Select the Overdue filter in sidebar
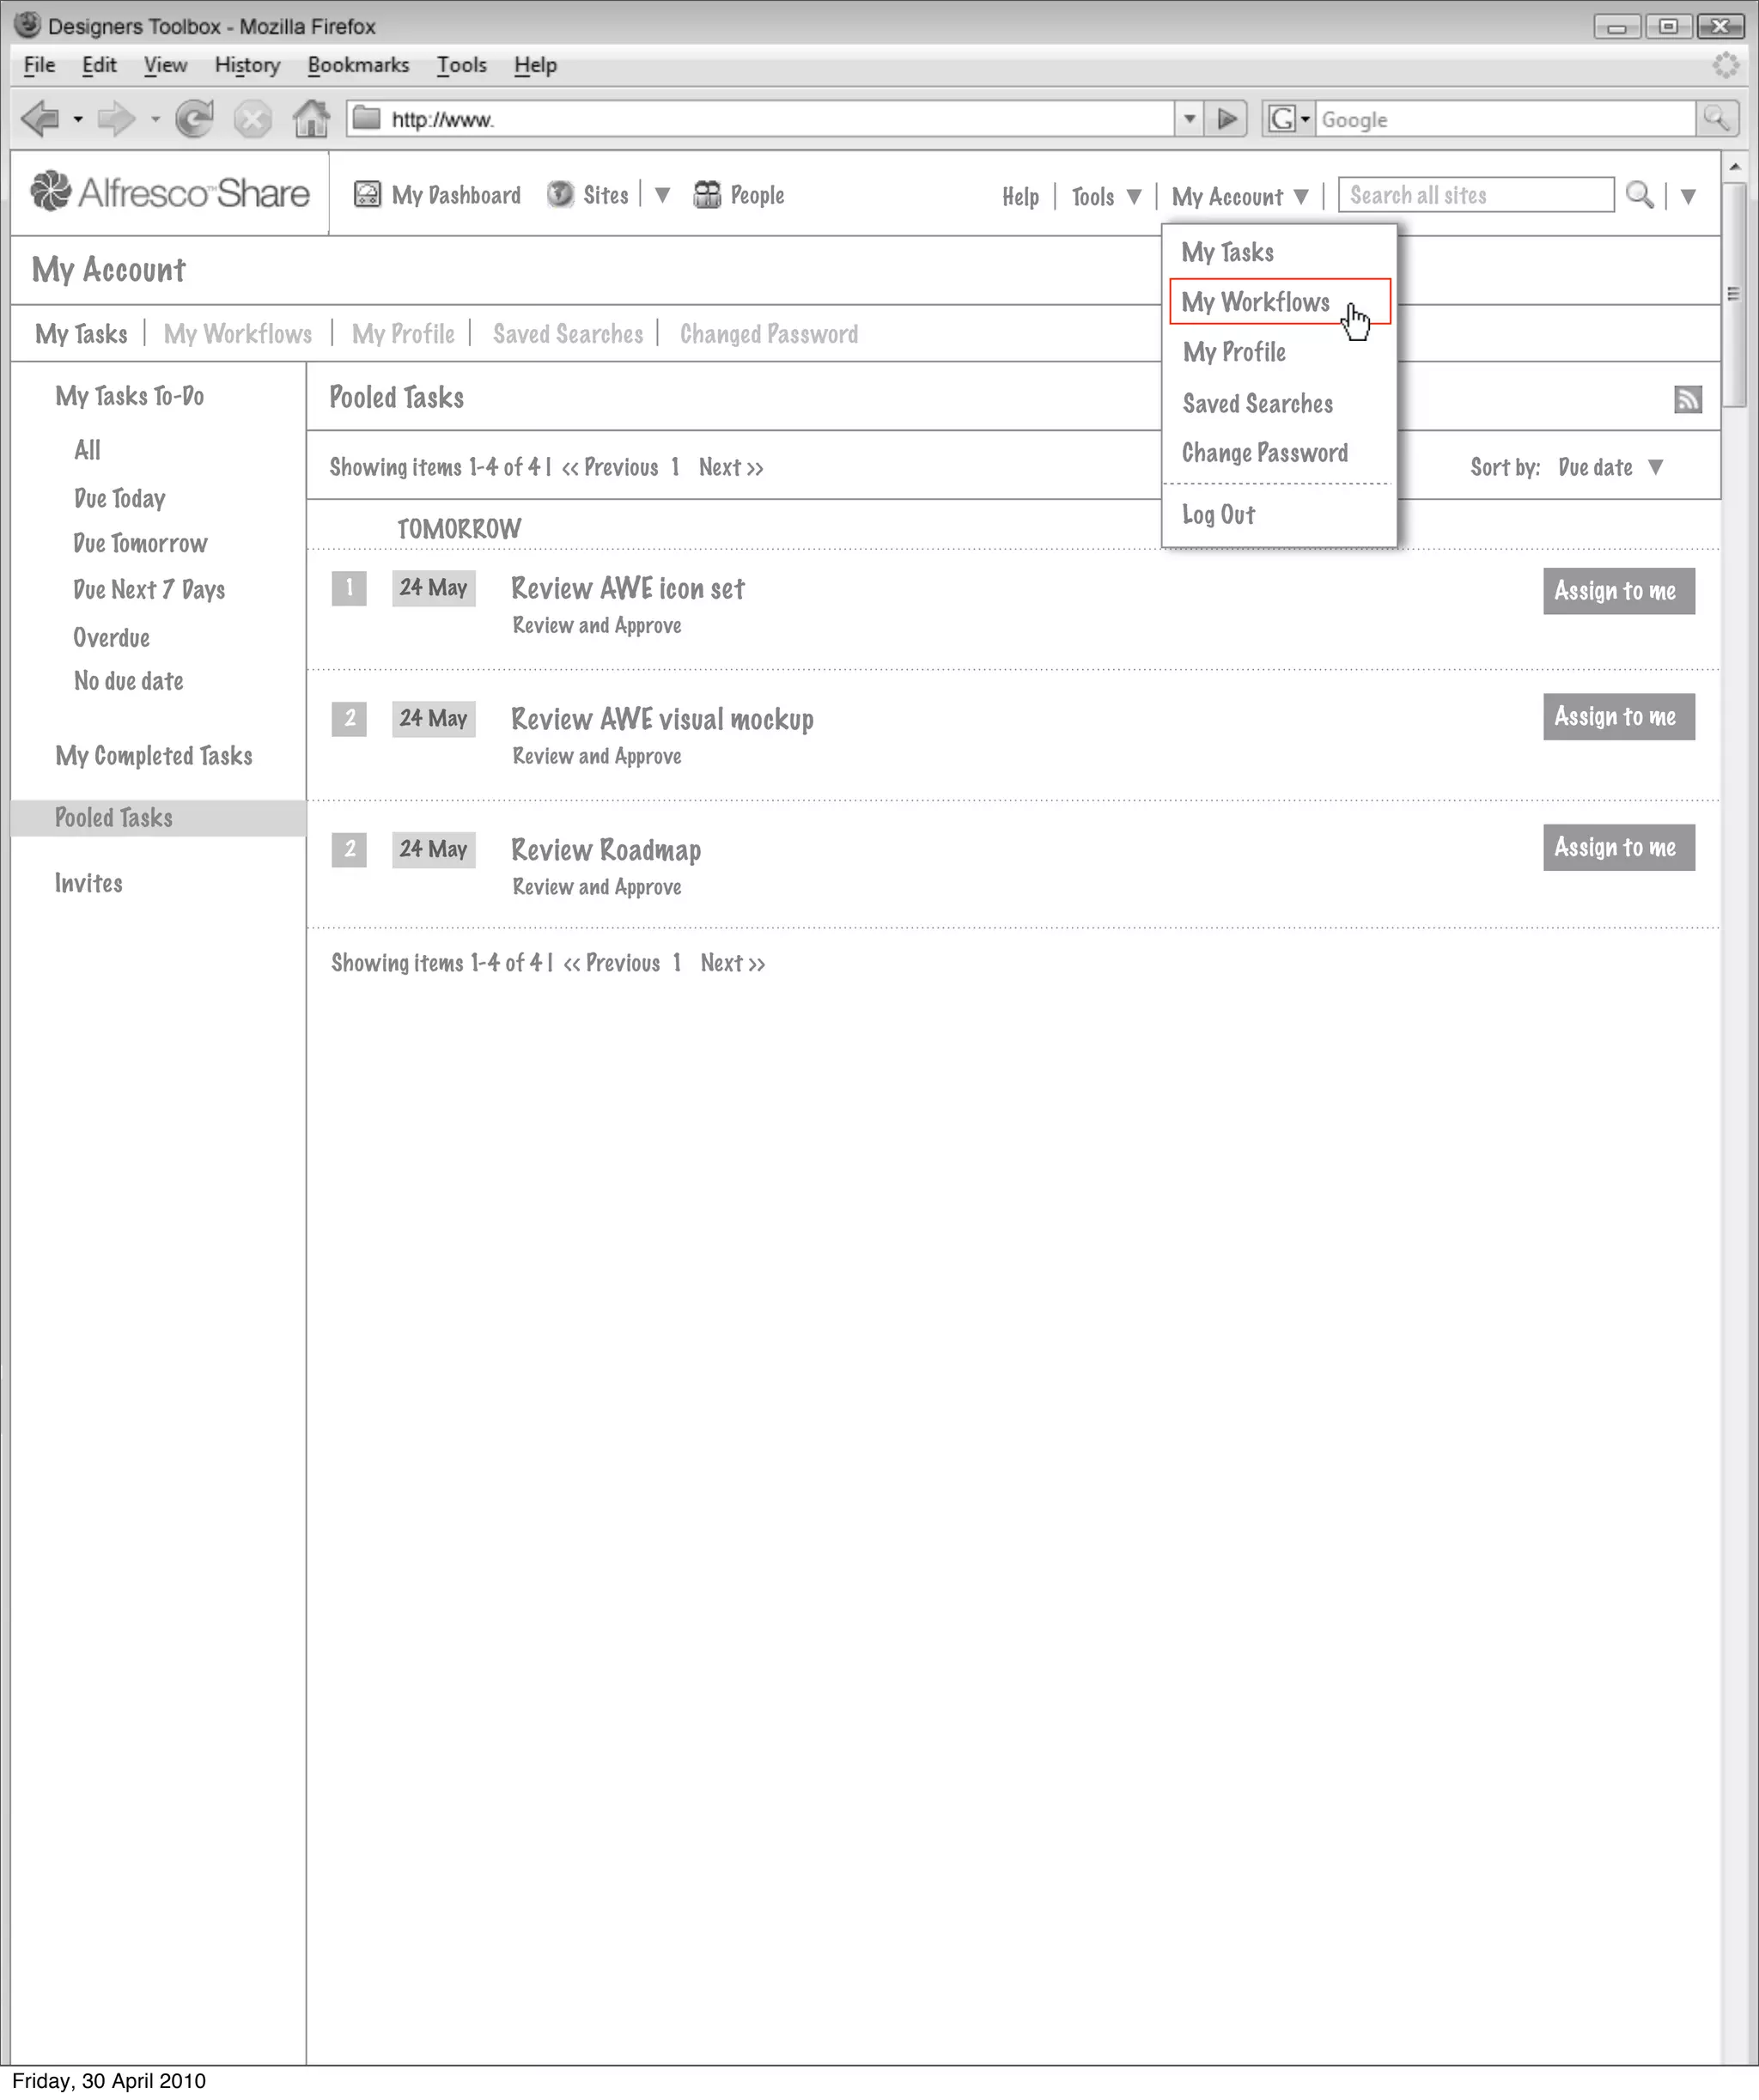The image size is (1759, 2100). point(111,638)
